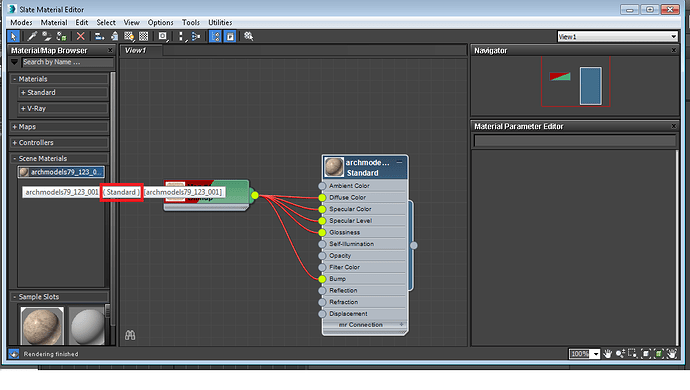Screen dimensions: 690x390
Task: Toggle Material/Map Browser panel button
Action: (x=215, y=37)
